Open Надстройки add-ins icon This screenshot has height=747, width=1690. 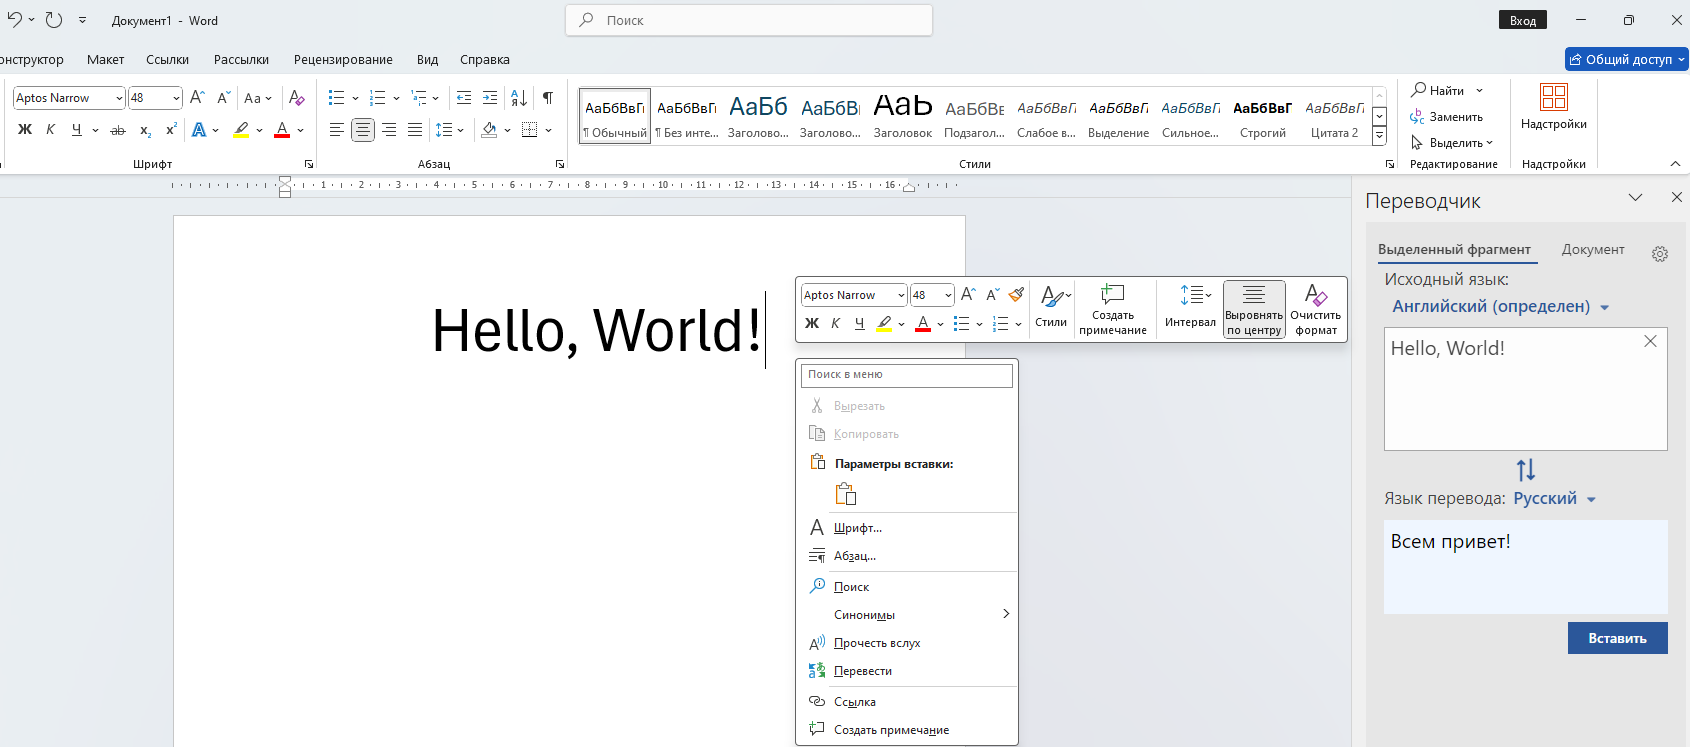[x=1553, y=107]
